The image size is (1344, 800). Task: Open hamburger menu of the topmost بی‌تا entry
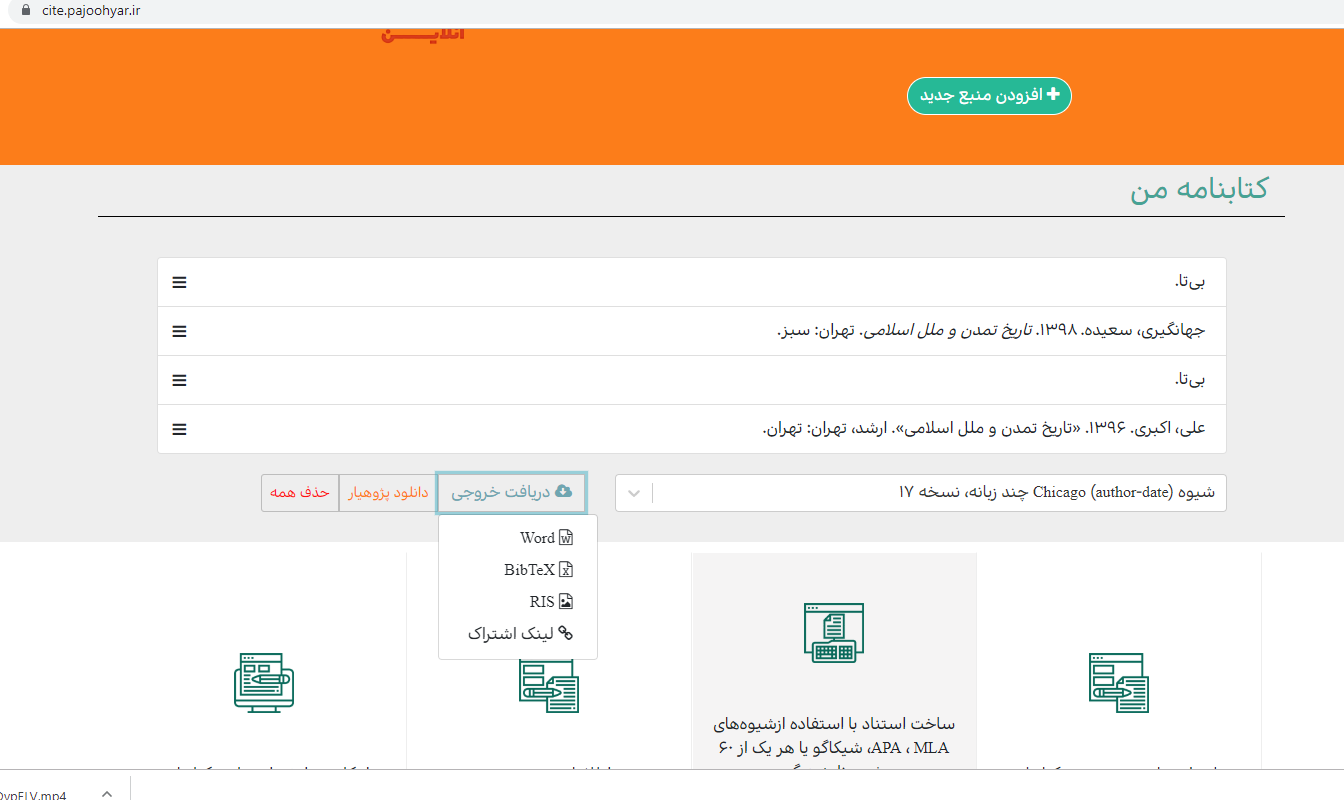point(179,282)
